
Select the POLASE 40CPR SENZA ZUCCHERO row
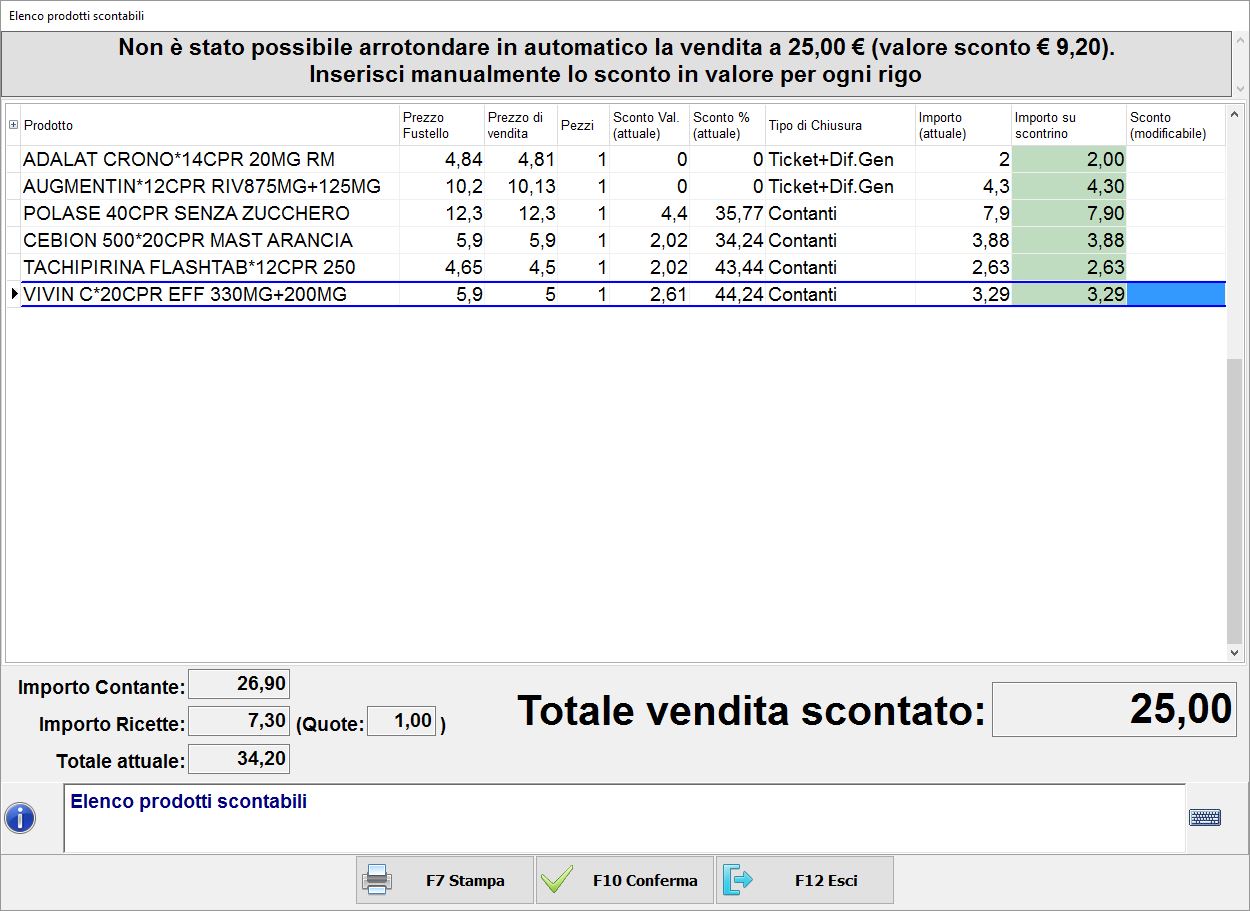186,214
